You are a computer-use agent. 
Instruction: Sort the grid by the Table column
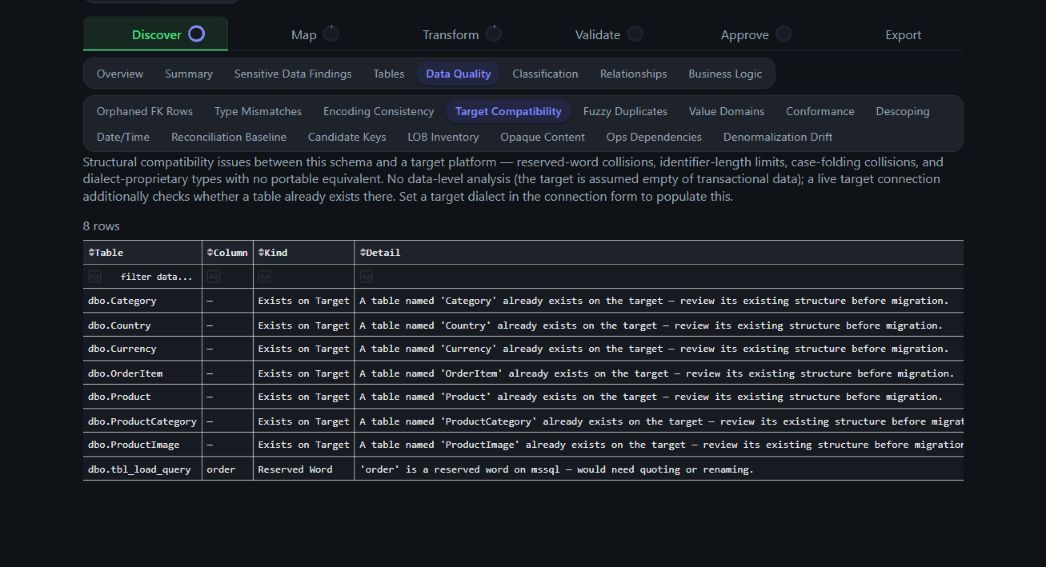pyautogui.click(x=91, y=253)
